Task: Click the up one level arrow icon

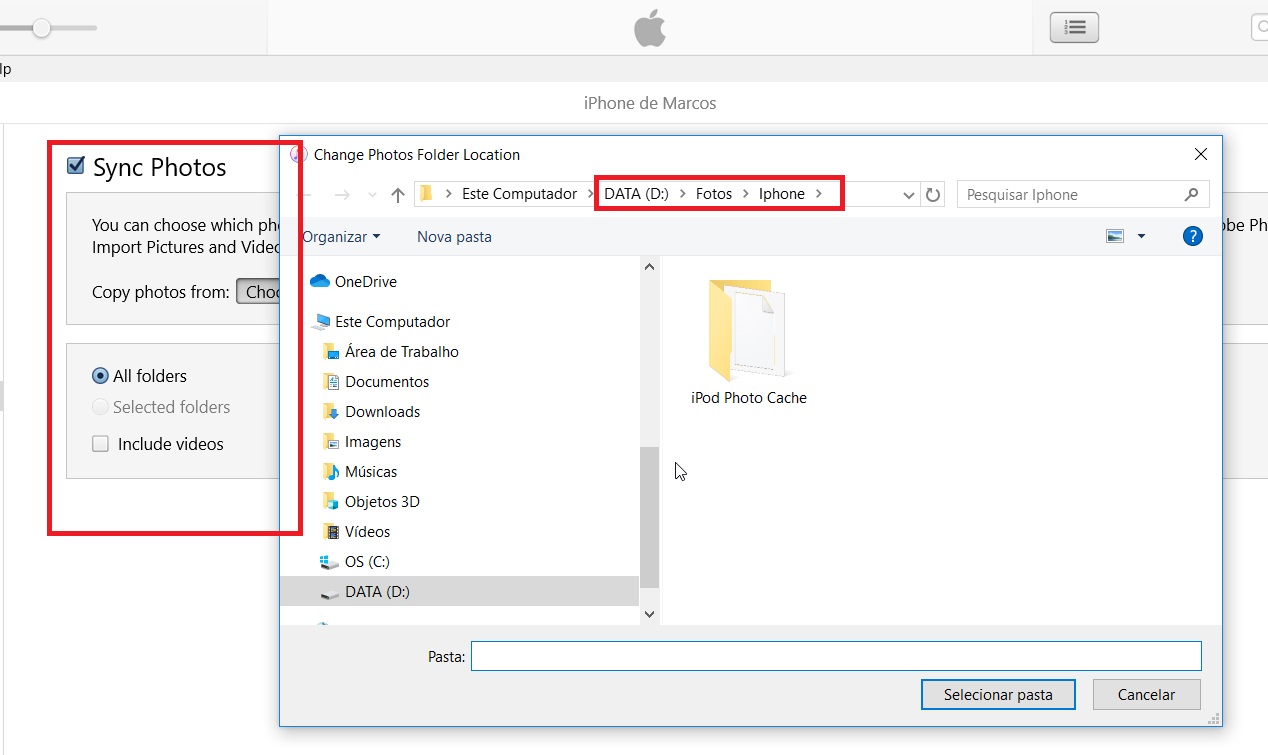Action: pyautogui.click(x=397, y=194)
